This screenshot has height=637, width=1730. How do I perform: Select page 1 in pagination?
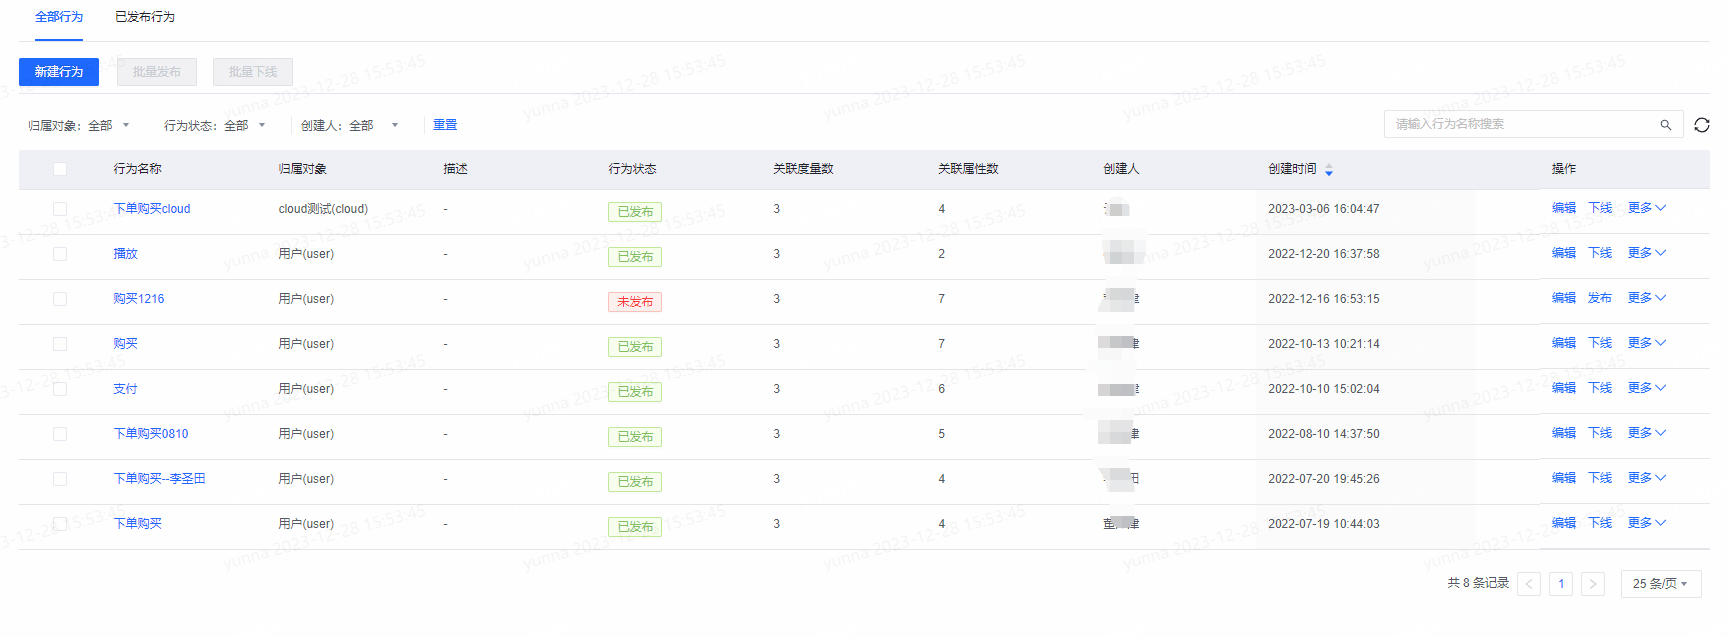(x=1561, y=584)
